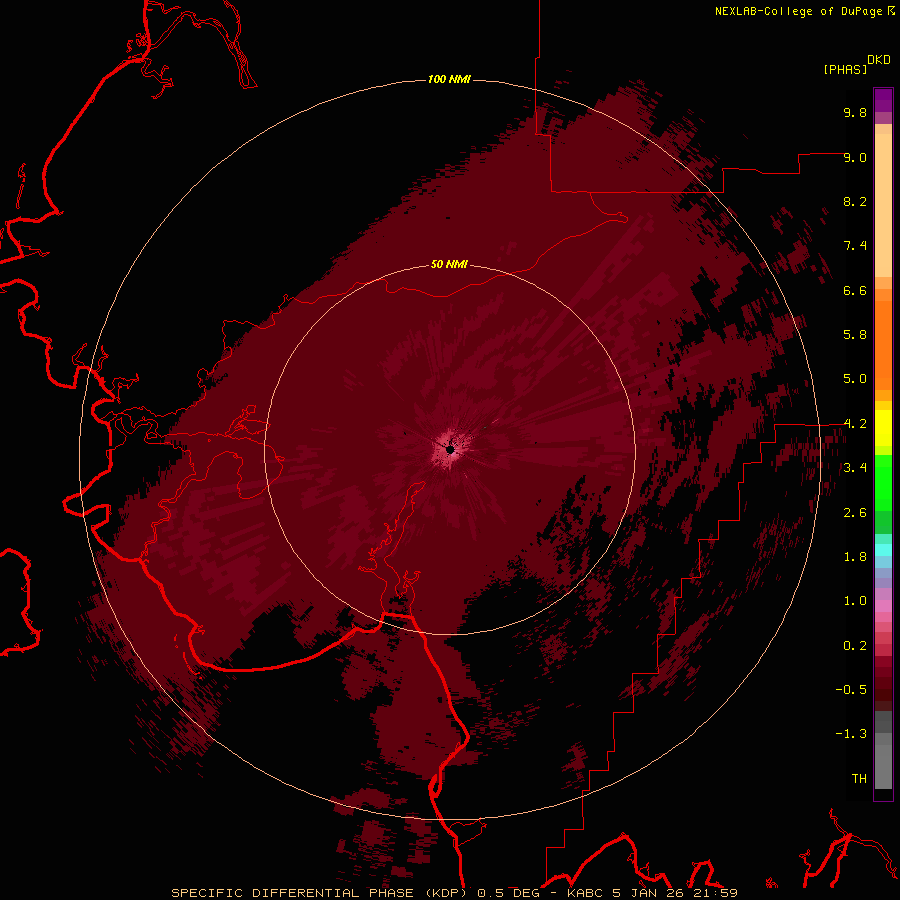The height and width of the screenshot is (900, 900).
Task: Click the 1.0 legend value
Action: (x=855, y=601)
